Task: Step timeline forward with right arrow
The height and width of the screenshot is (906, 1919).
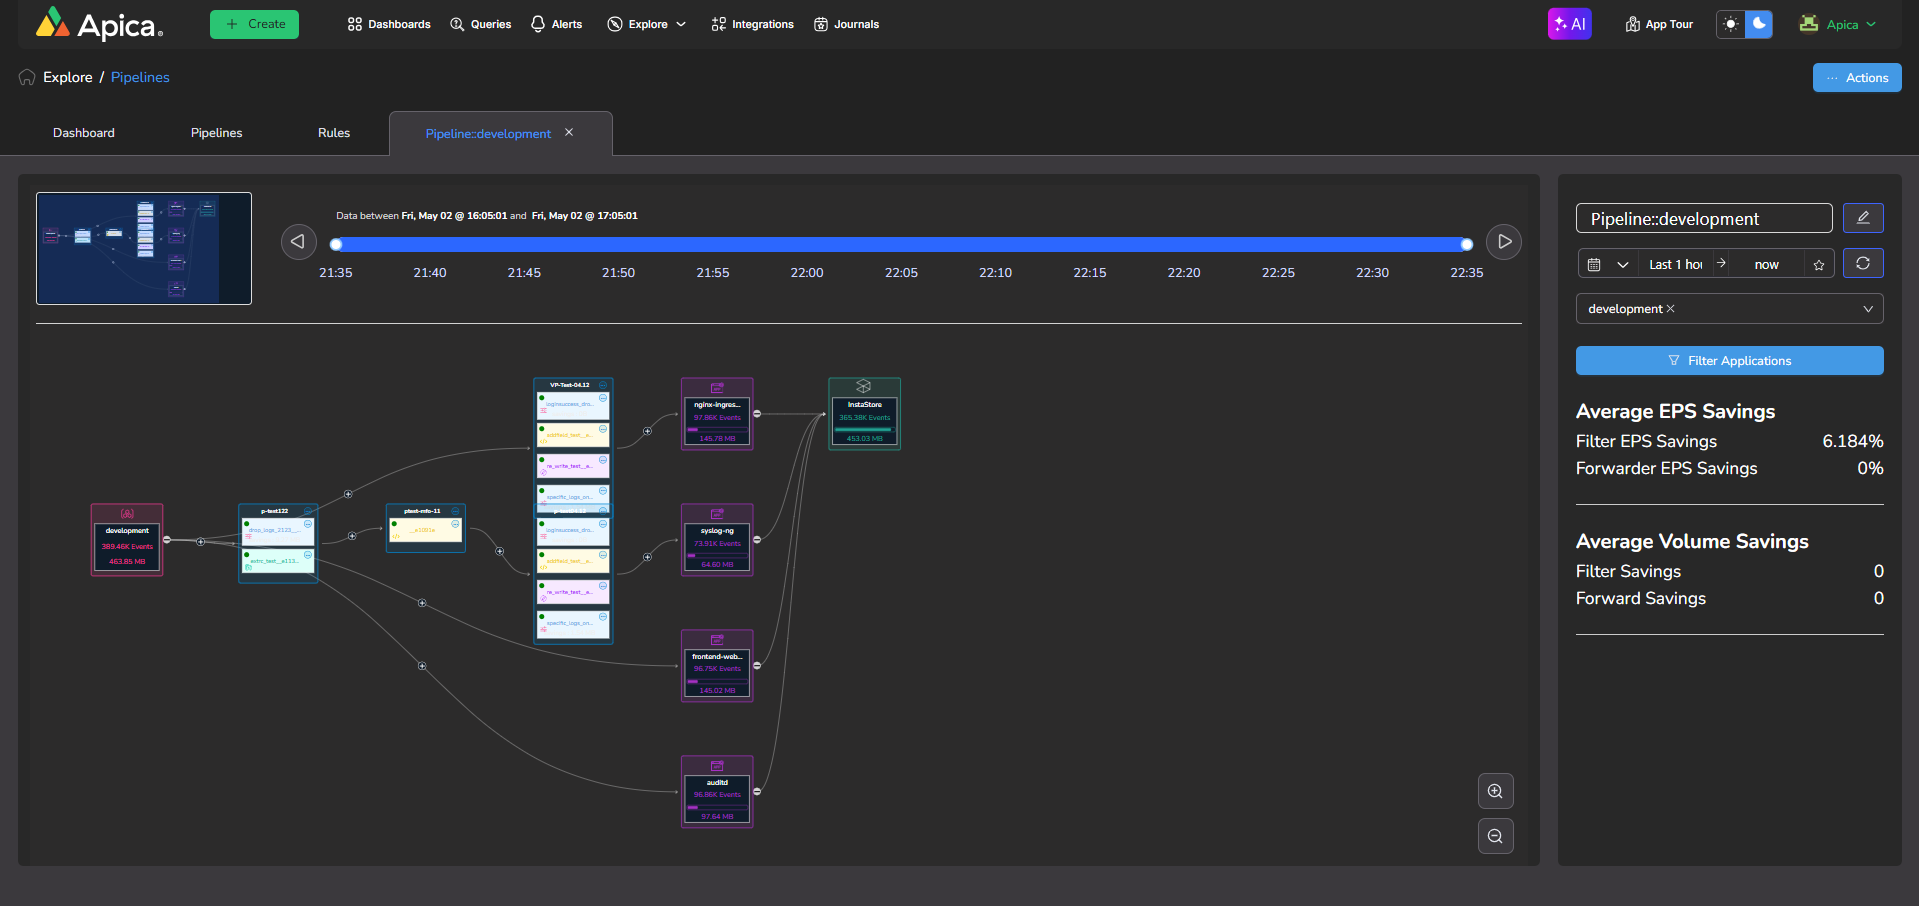Action: pos(1504,242)
